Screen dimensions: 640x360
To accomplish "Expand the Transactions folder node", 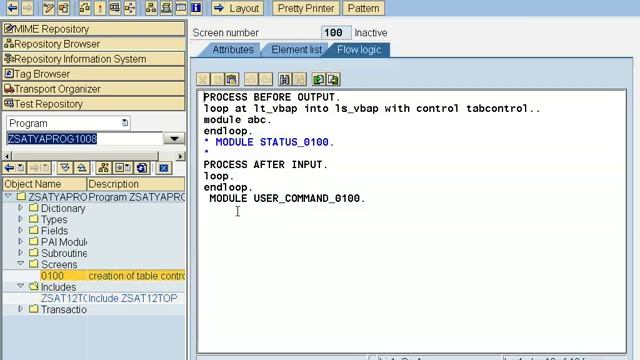I will coord(20,309).
